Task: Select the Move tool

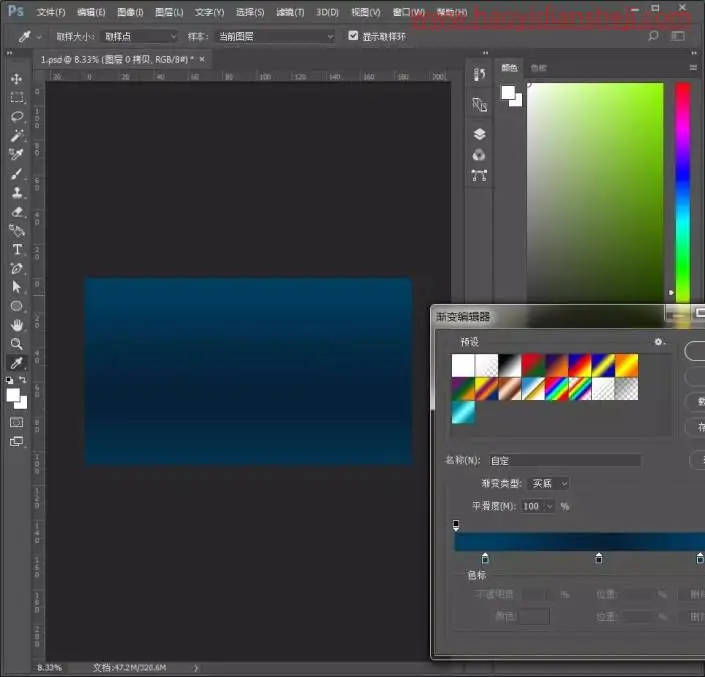Action: [17, 79]
